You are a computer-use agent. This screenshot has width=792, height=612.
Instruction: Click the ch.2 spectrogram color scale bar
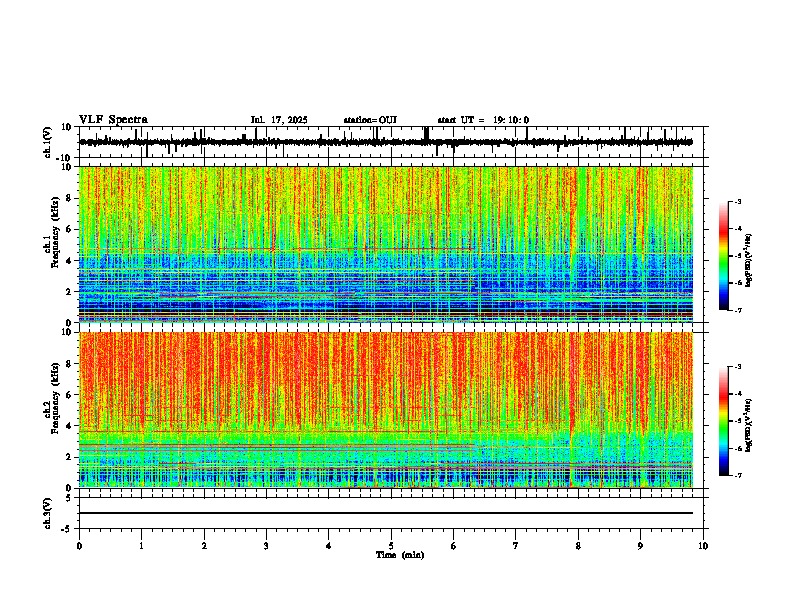[x=724, y=421]
